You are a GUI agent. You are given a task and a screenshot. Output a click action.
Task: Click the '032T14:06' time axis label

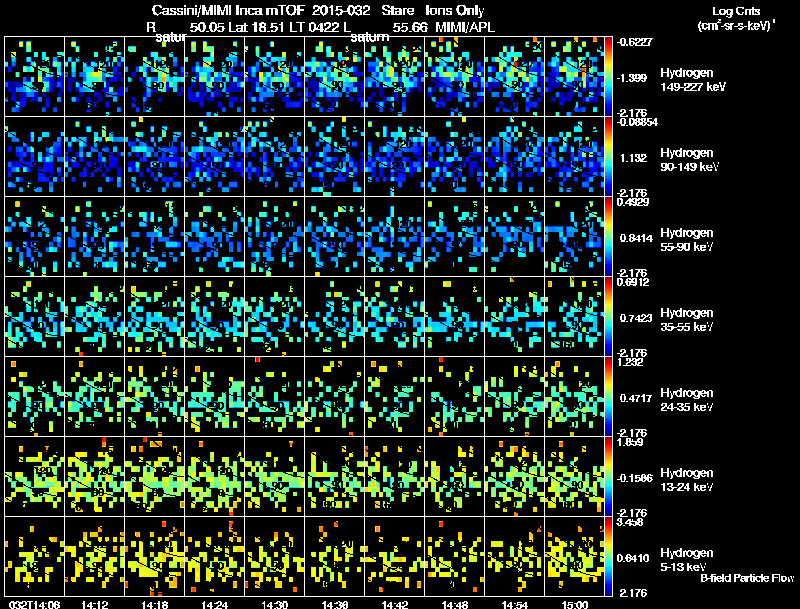(x=34, y=604)
